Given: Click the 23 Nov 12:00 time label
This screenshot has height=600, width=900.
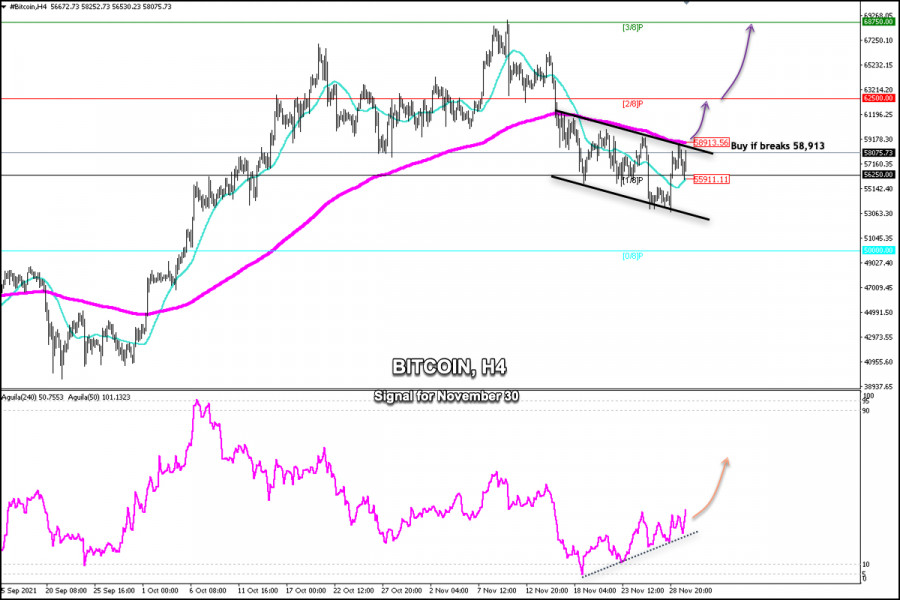Looking at the screenshot, I should coord(643,590).
